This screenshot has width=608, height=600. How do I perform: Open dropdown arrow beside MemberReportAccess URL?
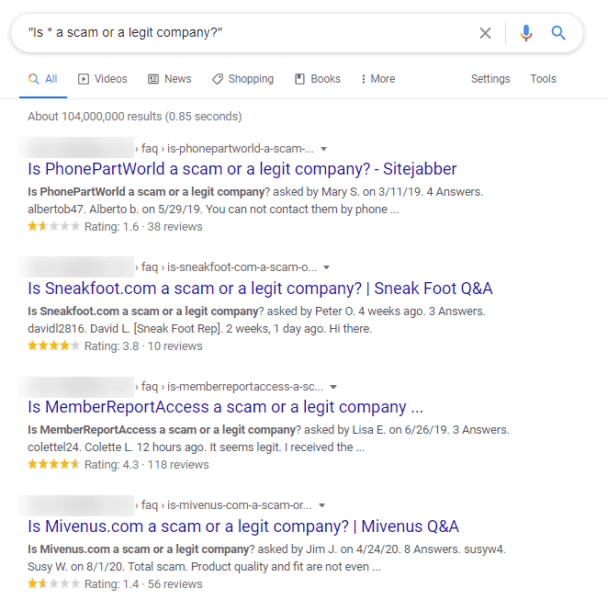pyautogui.click(x=334, y=387)
